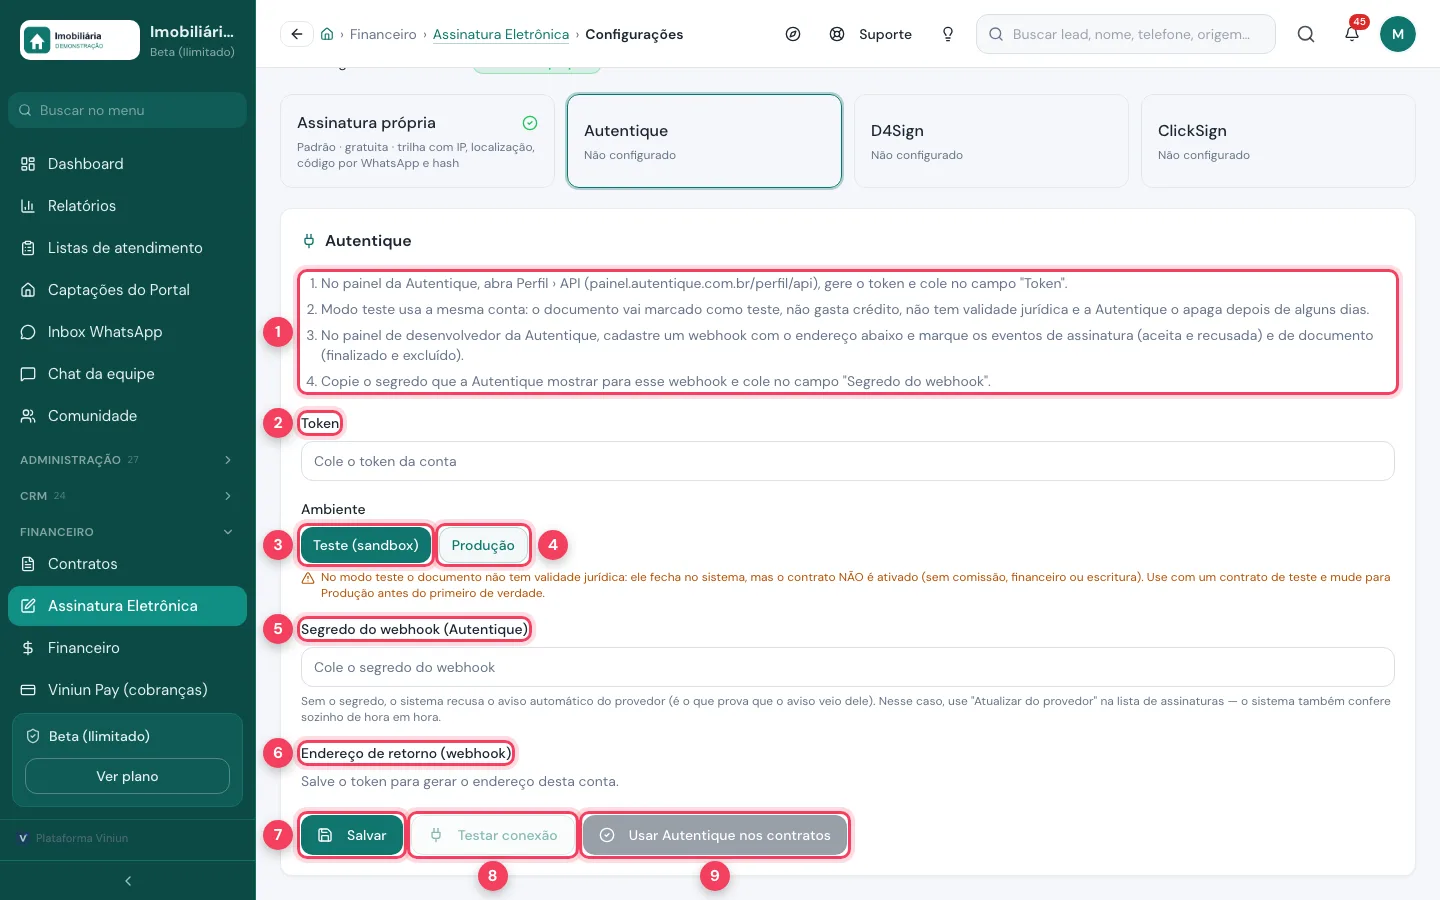Image resolution: width=1440 pixels, height=900 pixels.
Task: Switch environment to Produção
Action: coord(483,545)
